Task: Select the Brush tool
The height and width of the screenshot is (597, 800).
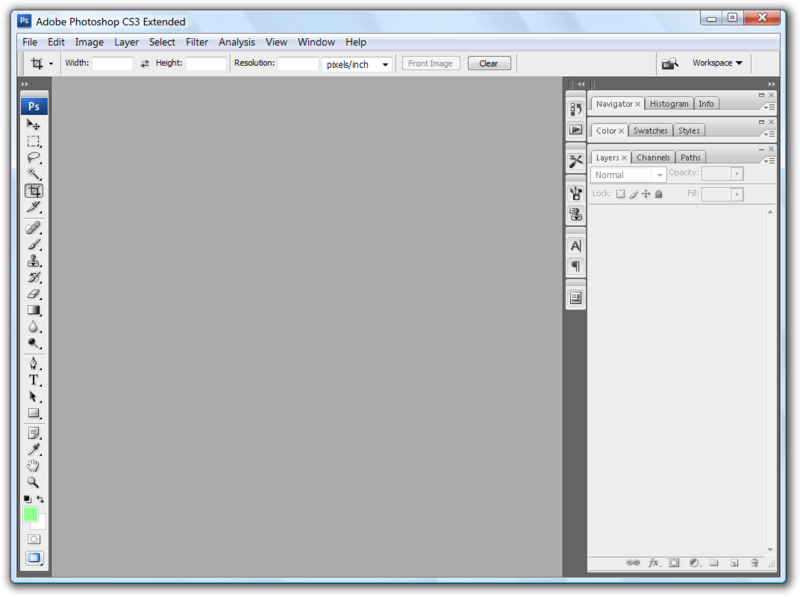Action: pyautogui.click(x=34, y=244)
